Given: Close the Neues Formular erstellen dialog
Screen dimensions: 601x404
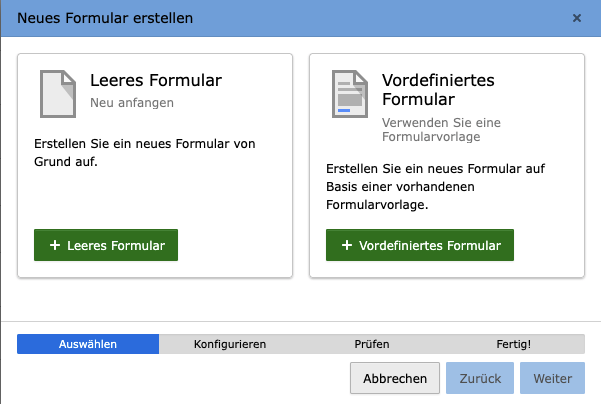Looking at the screenshot, I should (x=576, y=18).
